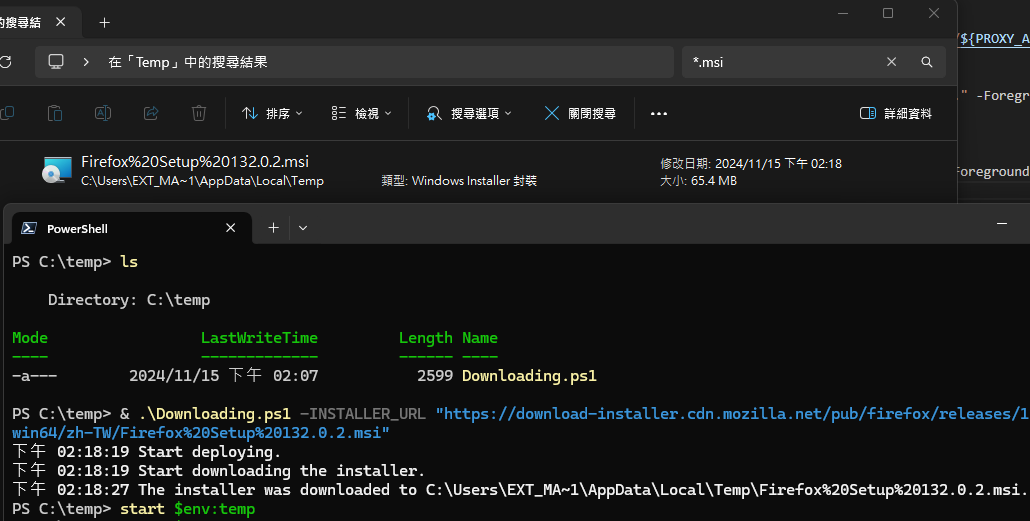Screen dimensions: 1030x521
Task: Click the paste icon in Explorer toolbar
Action: 56,113
